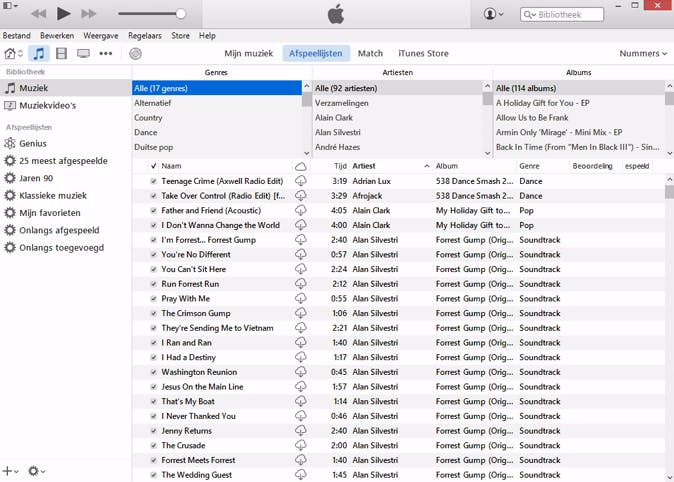The height and width of the screenshot is (482, 674).
Task: Play the current track
Action: 64,14
